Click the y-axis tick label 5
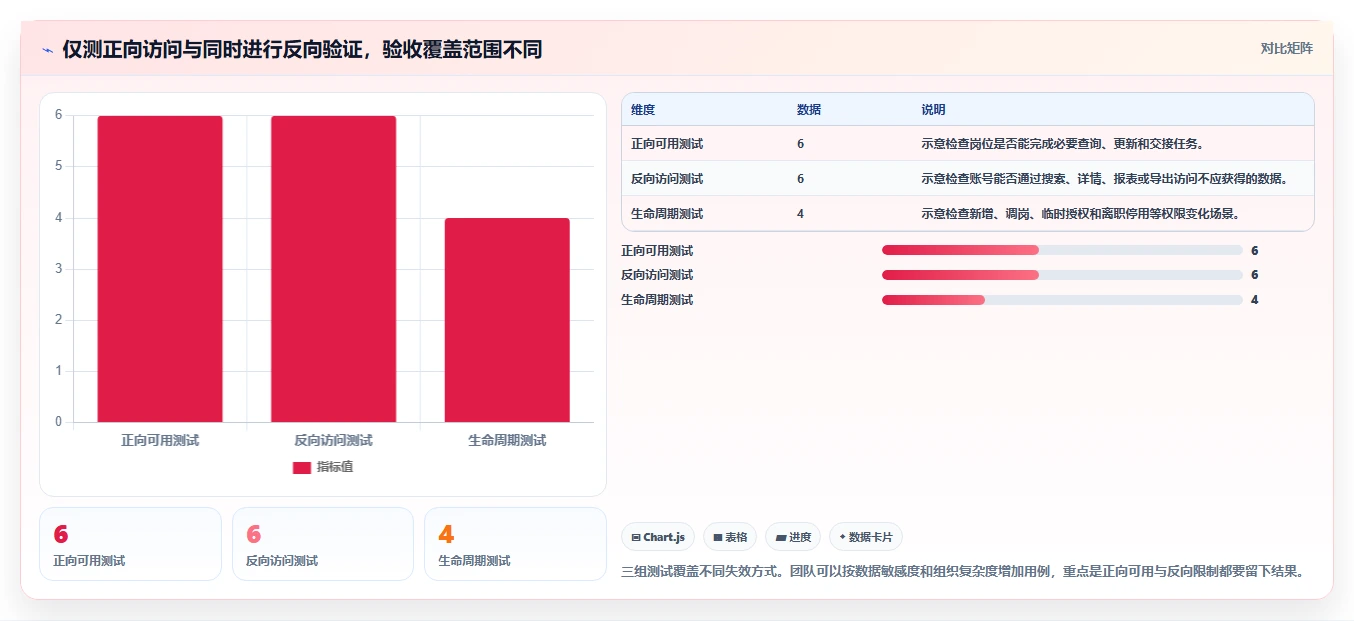Viewport: 1354px width, 621px height. pyautogui.click(x=58, y=166)
